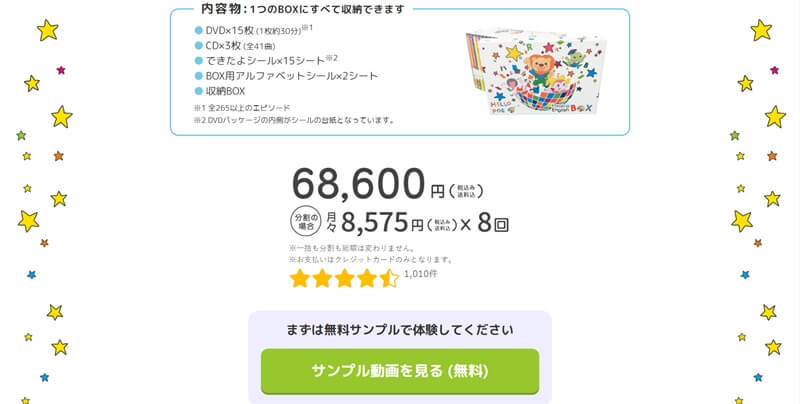Click the blue bullet beside 収納BOX
The width and height of the screenshot is (800, 404).
point(199,91)
